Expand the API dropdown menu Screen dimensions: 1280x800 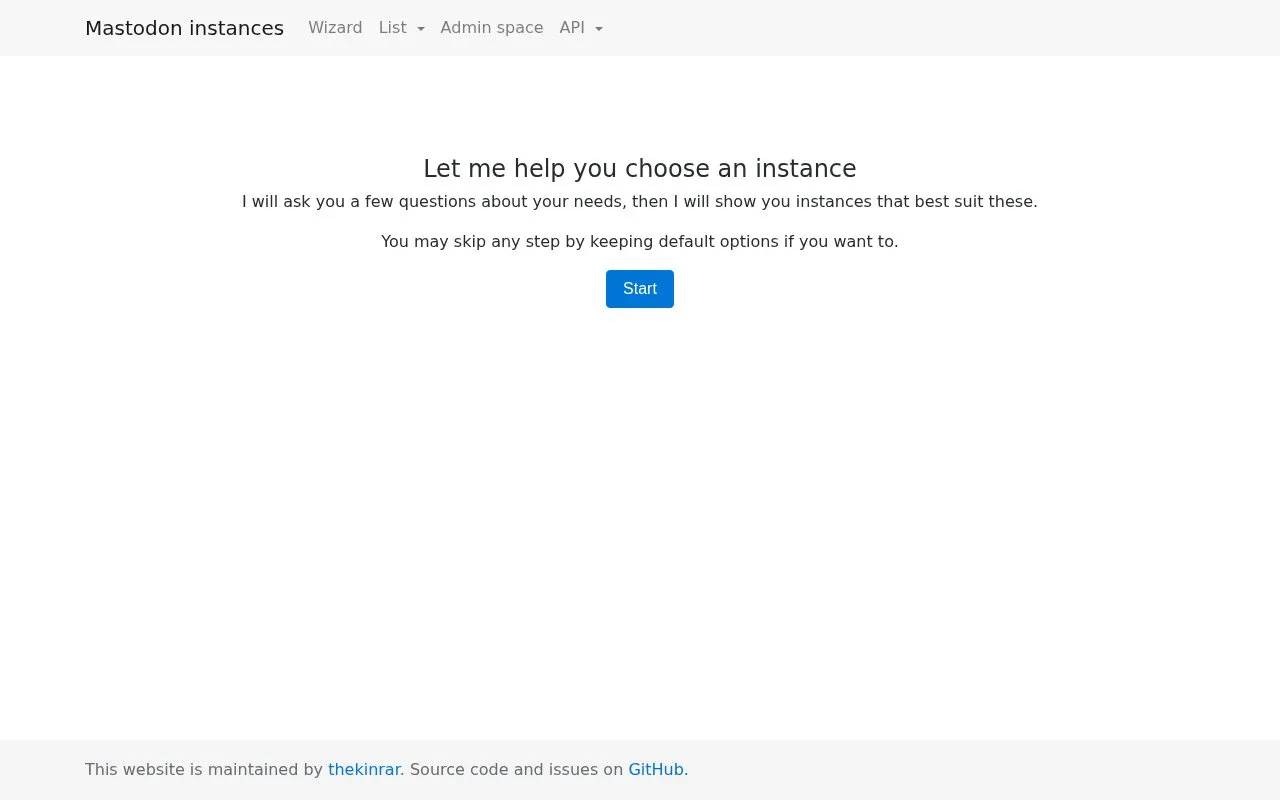point(581,28)
